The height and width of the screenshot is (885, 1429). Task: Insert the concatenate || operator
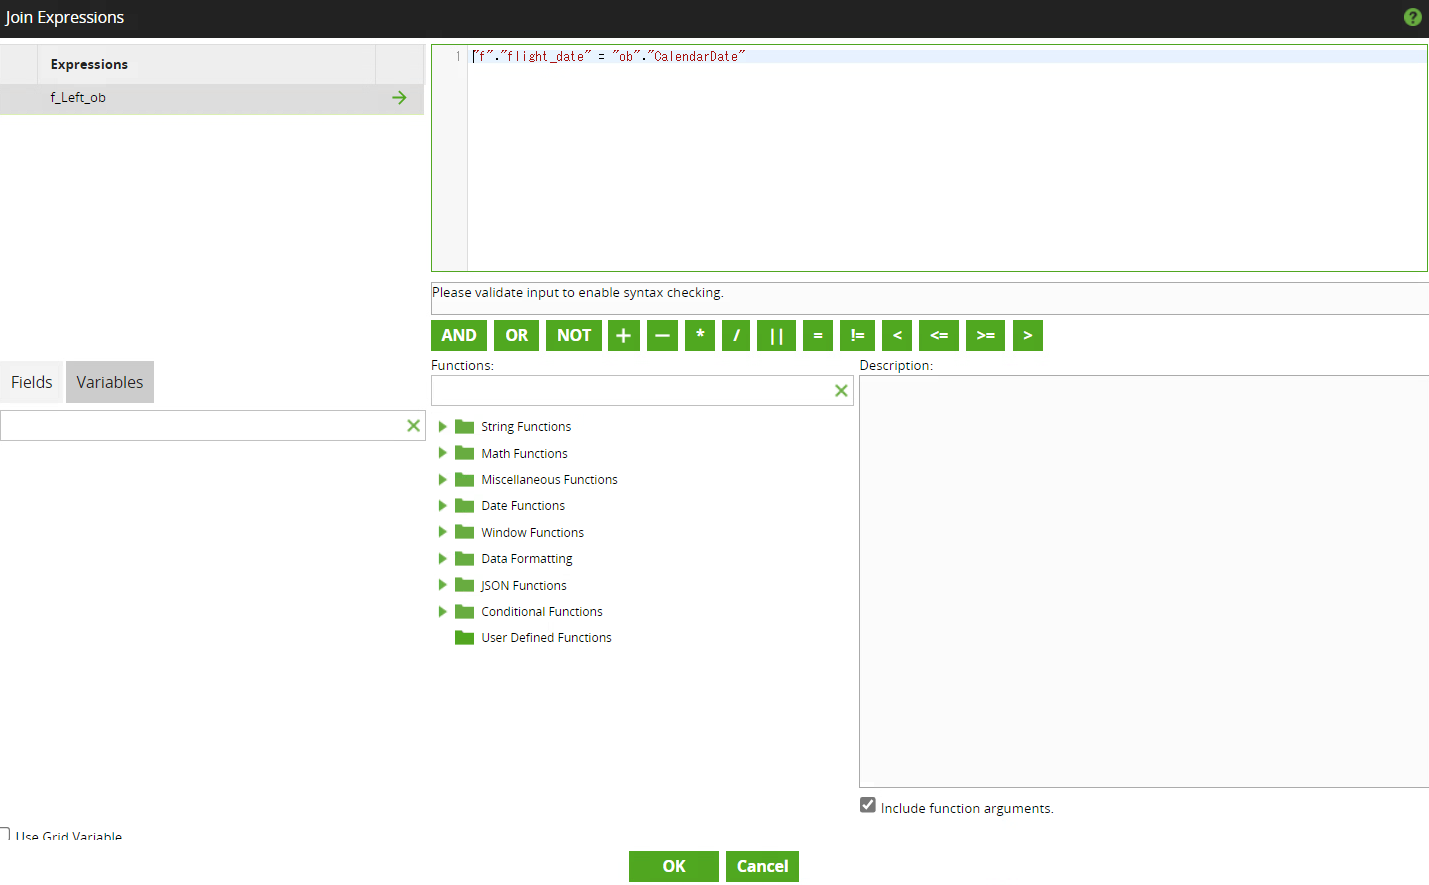click(x=776, y=336)
